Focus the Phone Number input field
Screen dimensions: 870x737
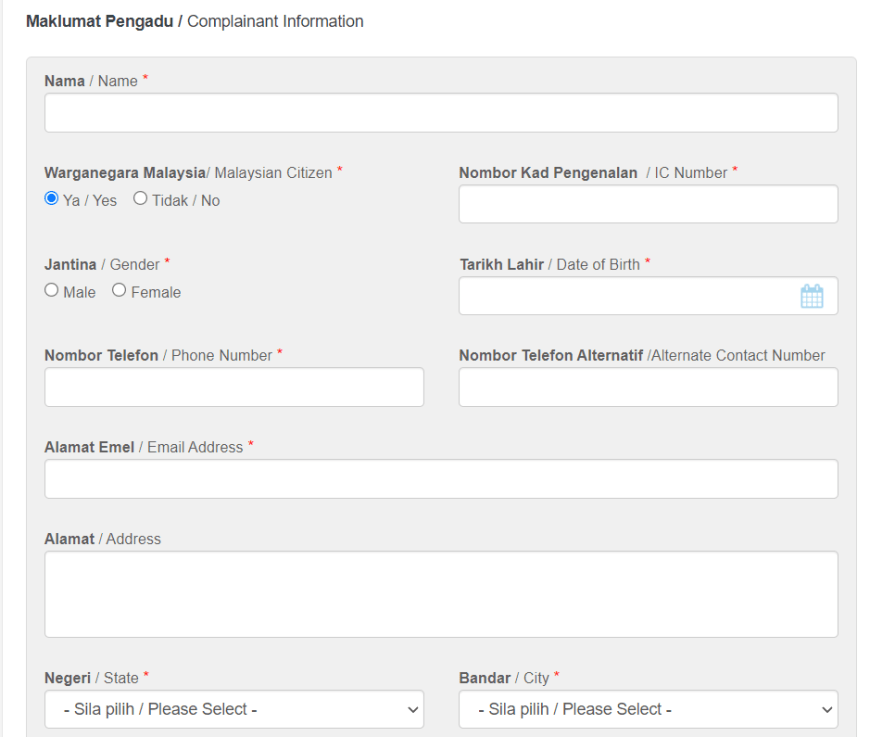pyautogui.click(x=234, y=387)
